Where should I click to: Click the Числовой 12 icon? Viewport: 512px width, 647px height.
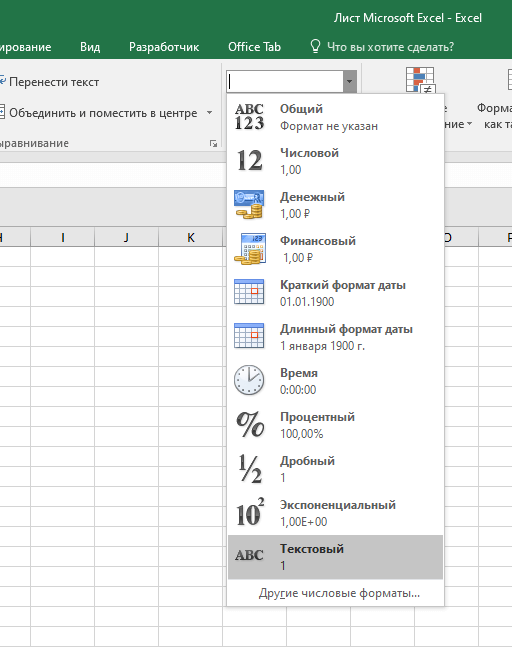click(x=249, y=161)
